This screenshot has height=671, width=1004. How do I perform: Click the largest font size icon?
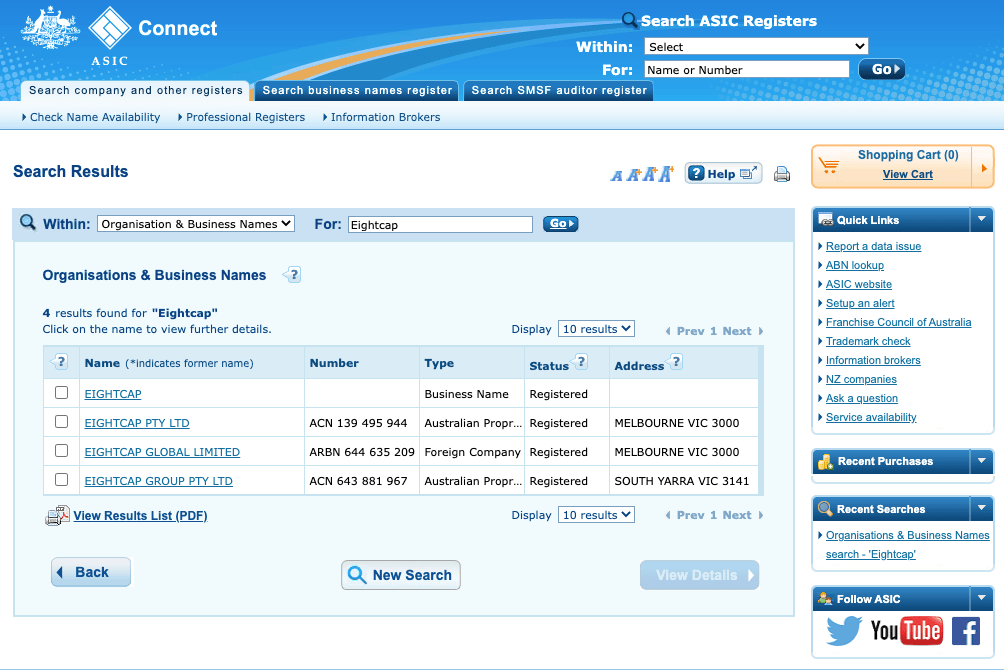pyautogui.click(x=665, y=173)
